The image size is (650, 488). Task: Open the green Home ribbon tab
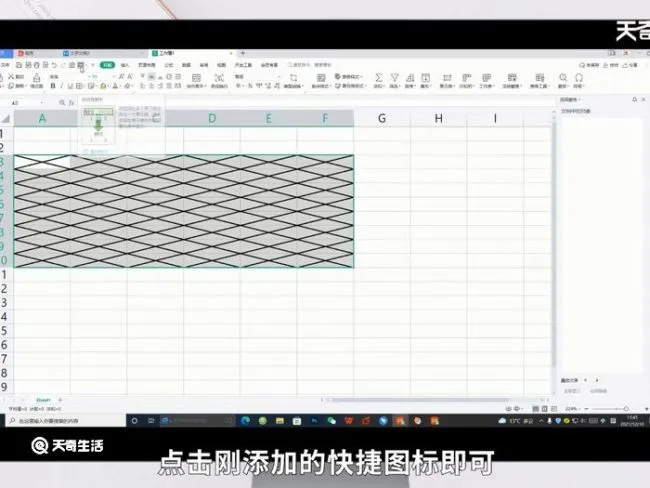(x=107, y=65)
